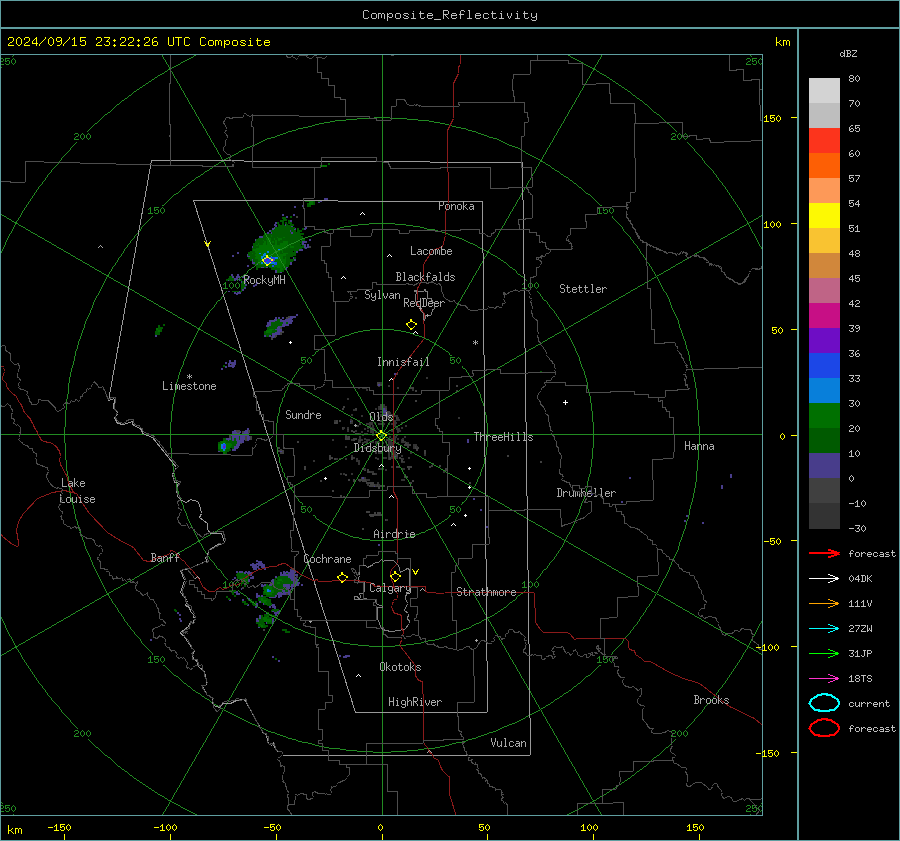This screenshot has width=900, height=841.
Task: Click the Vulcan map label
Action: tap(509, 743)
